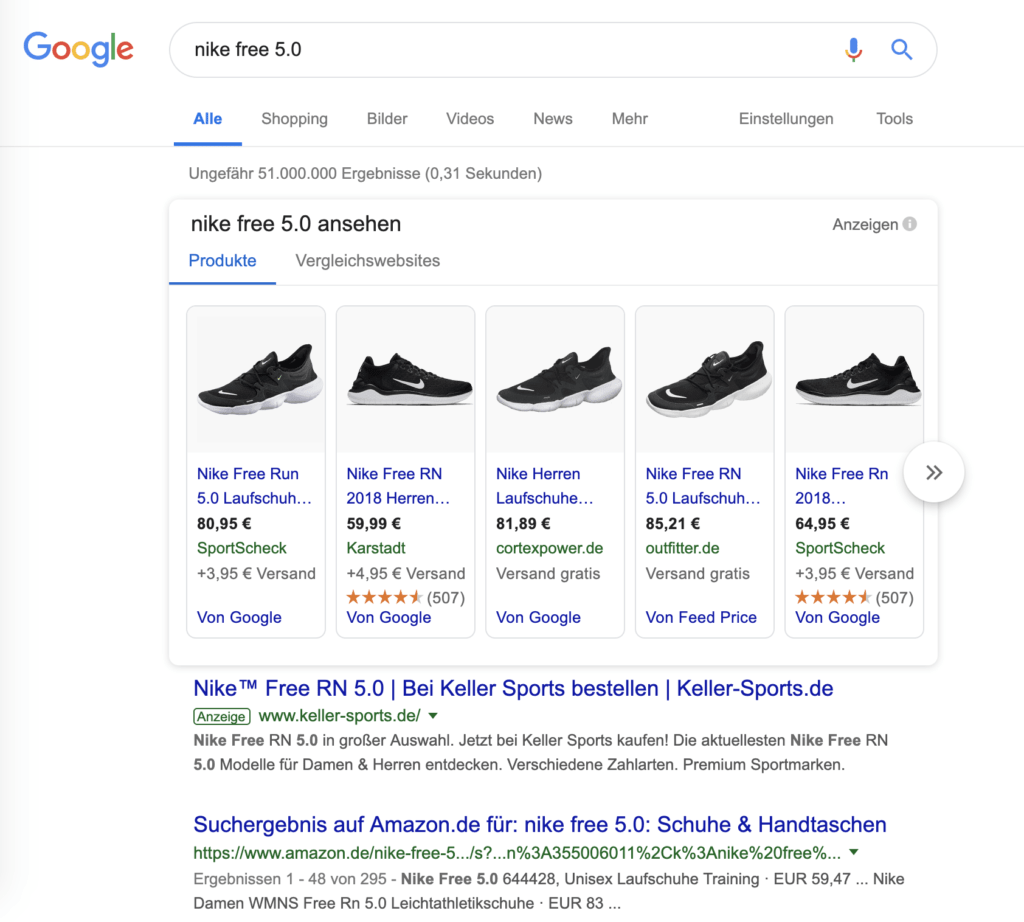Click the Google logo
The height and width of the screenshot is (922, 1024).
pyautogui.click(x=78, y=49)
